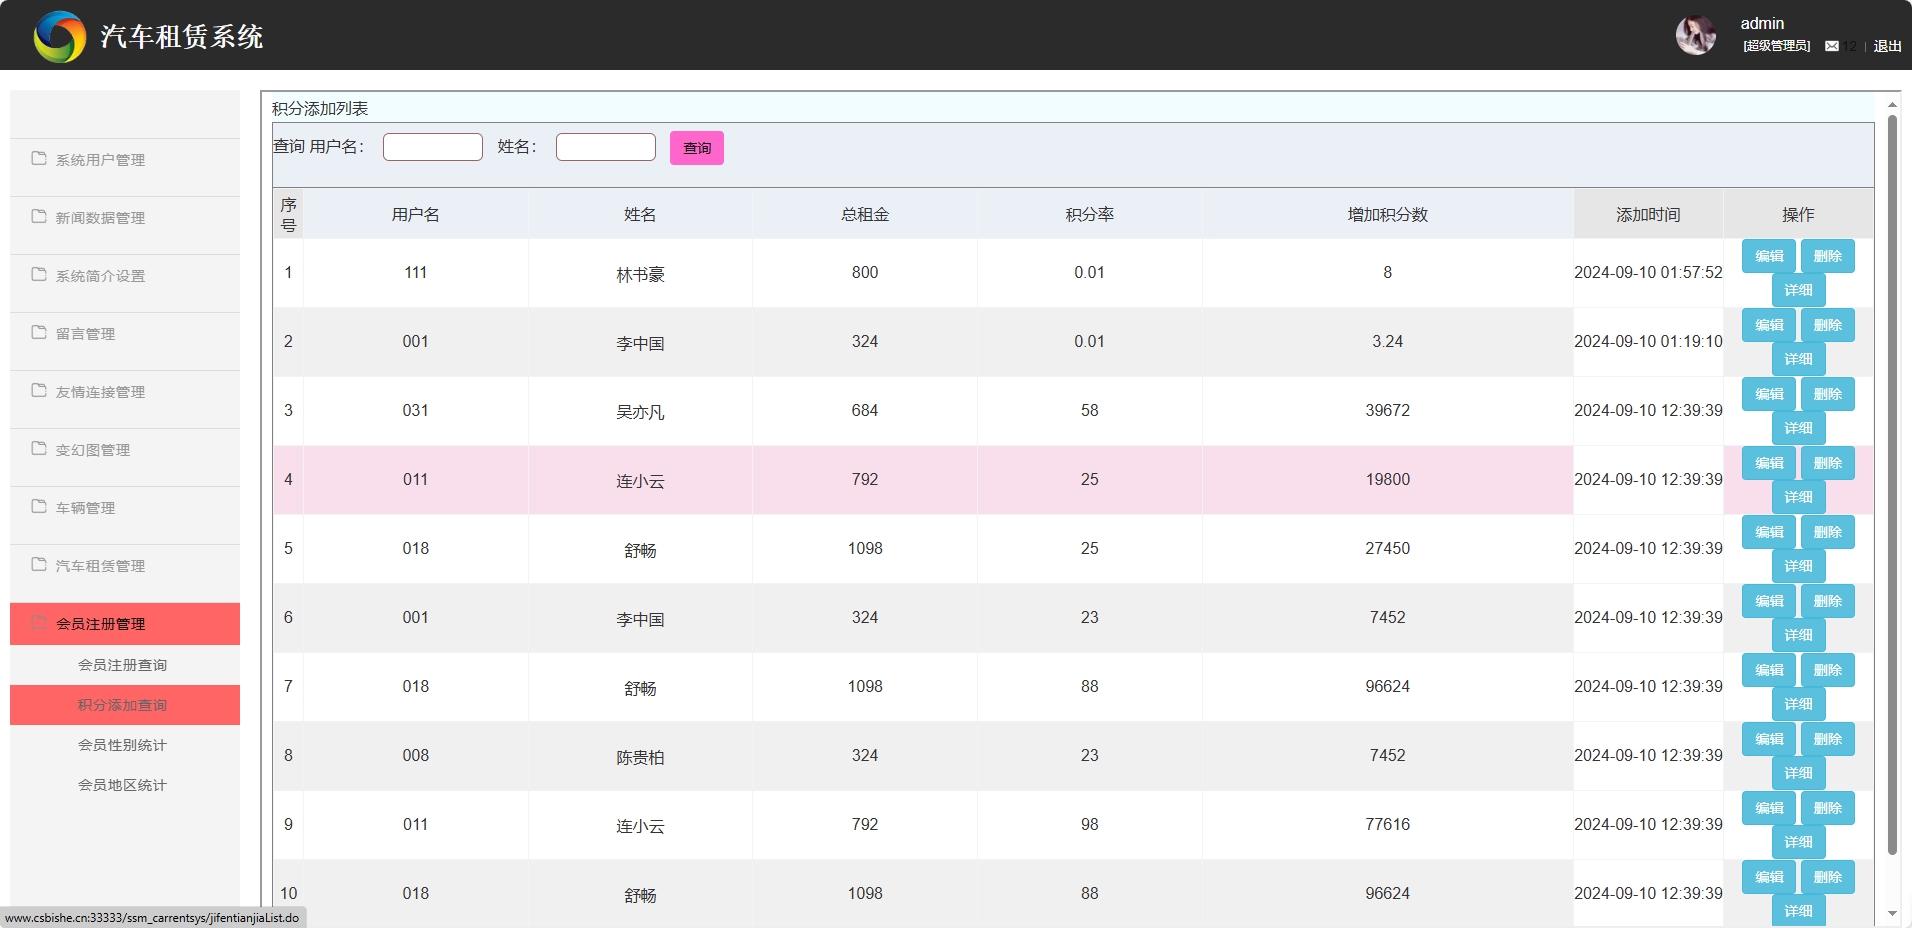Click 编辑 button for user 林书豪
Screen dimensions: 1912x928
[1768, 256]
